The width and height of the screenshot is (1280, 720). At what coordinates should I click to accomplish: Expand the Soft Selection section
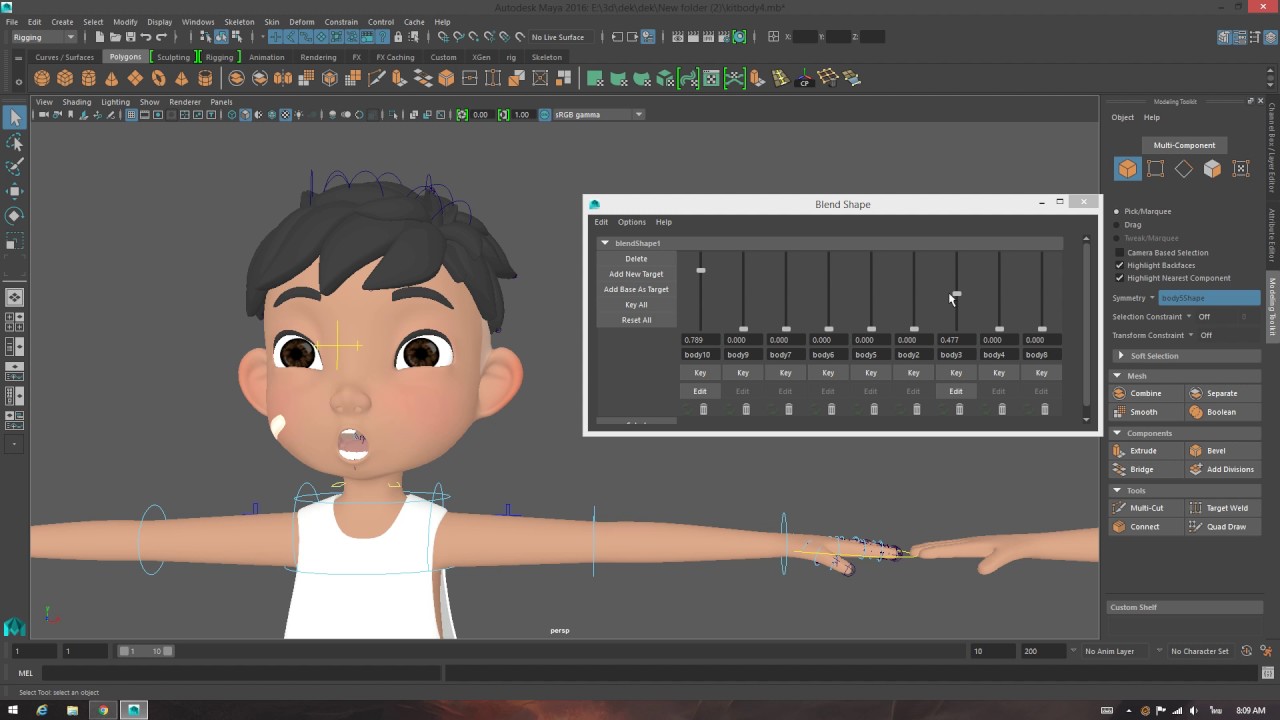pos(1121,356)
